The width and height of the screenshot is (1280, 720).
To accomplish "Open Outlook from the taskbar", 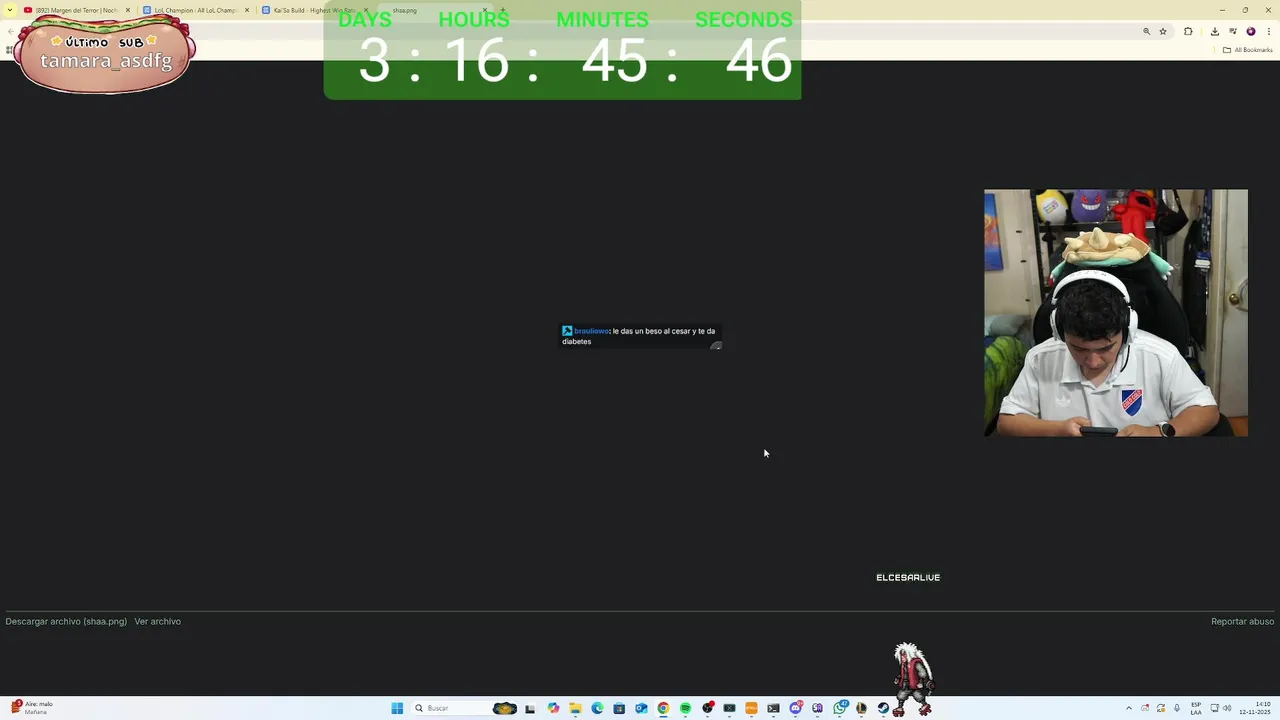I will coord(641,708).
